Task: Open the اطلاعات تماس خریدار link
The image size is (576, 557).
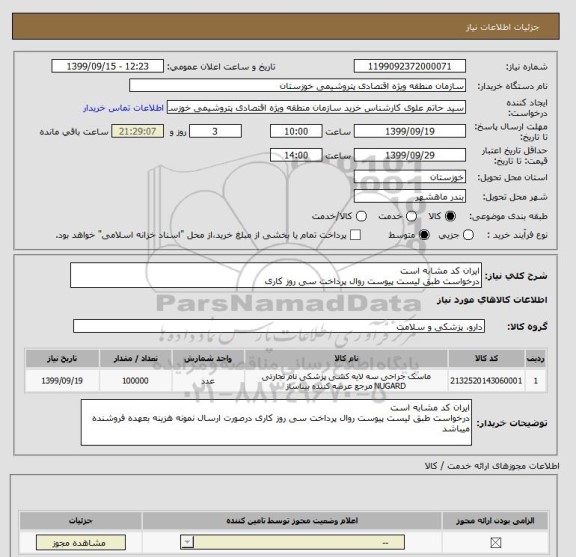Action: pos(123,108)
